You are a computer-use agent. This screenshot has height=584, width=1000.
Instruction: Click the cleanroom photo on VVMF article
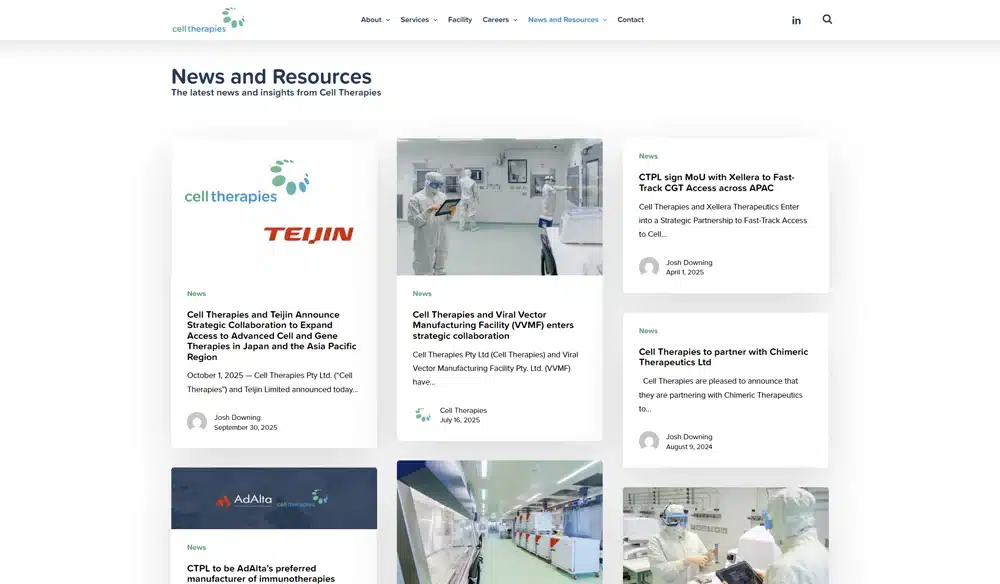point(499,207)
